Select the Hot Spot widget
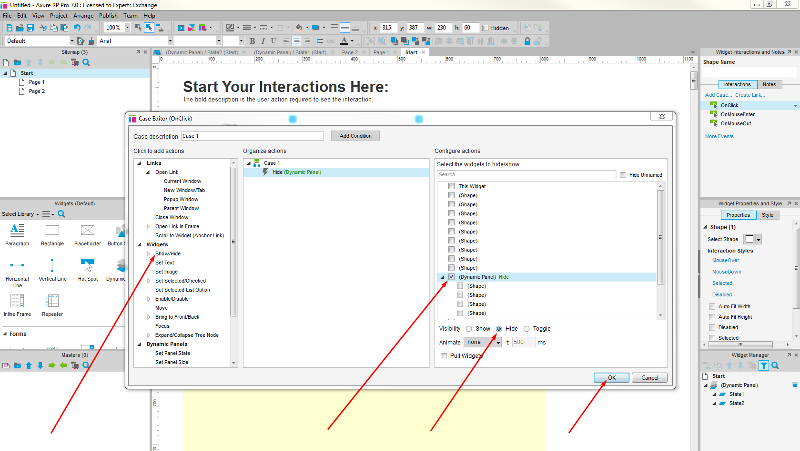 point(87,270)
